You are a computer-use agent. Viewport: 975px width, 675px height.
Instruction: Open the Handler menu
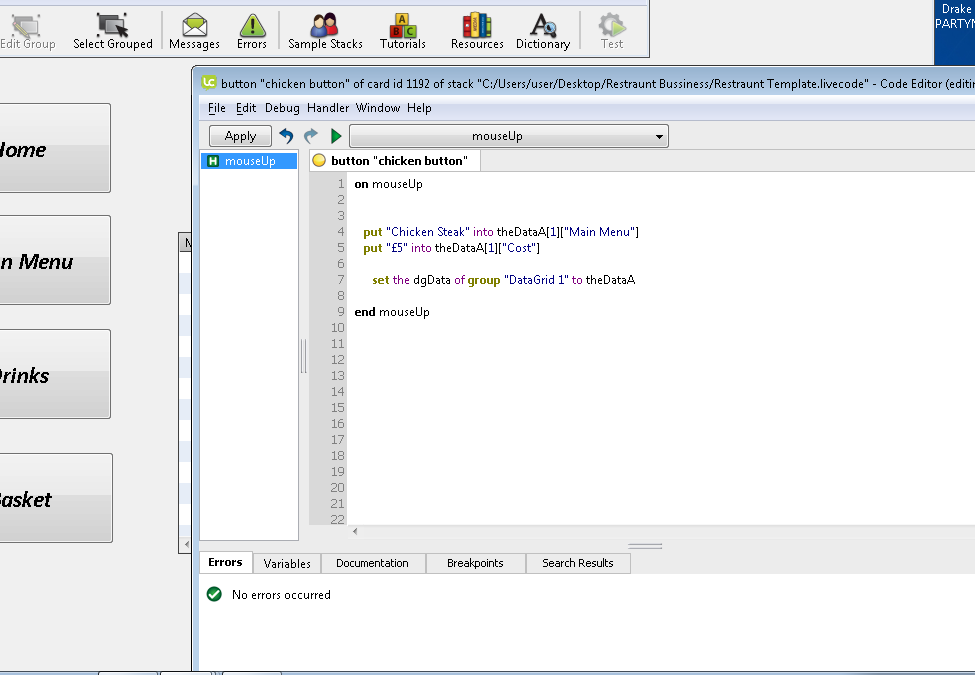pyautogui.click(x=328, y=108)
